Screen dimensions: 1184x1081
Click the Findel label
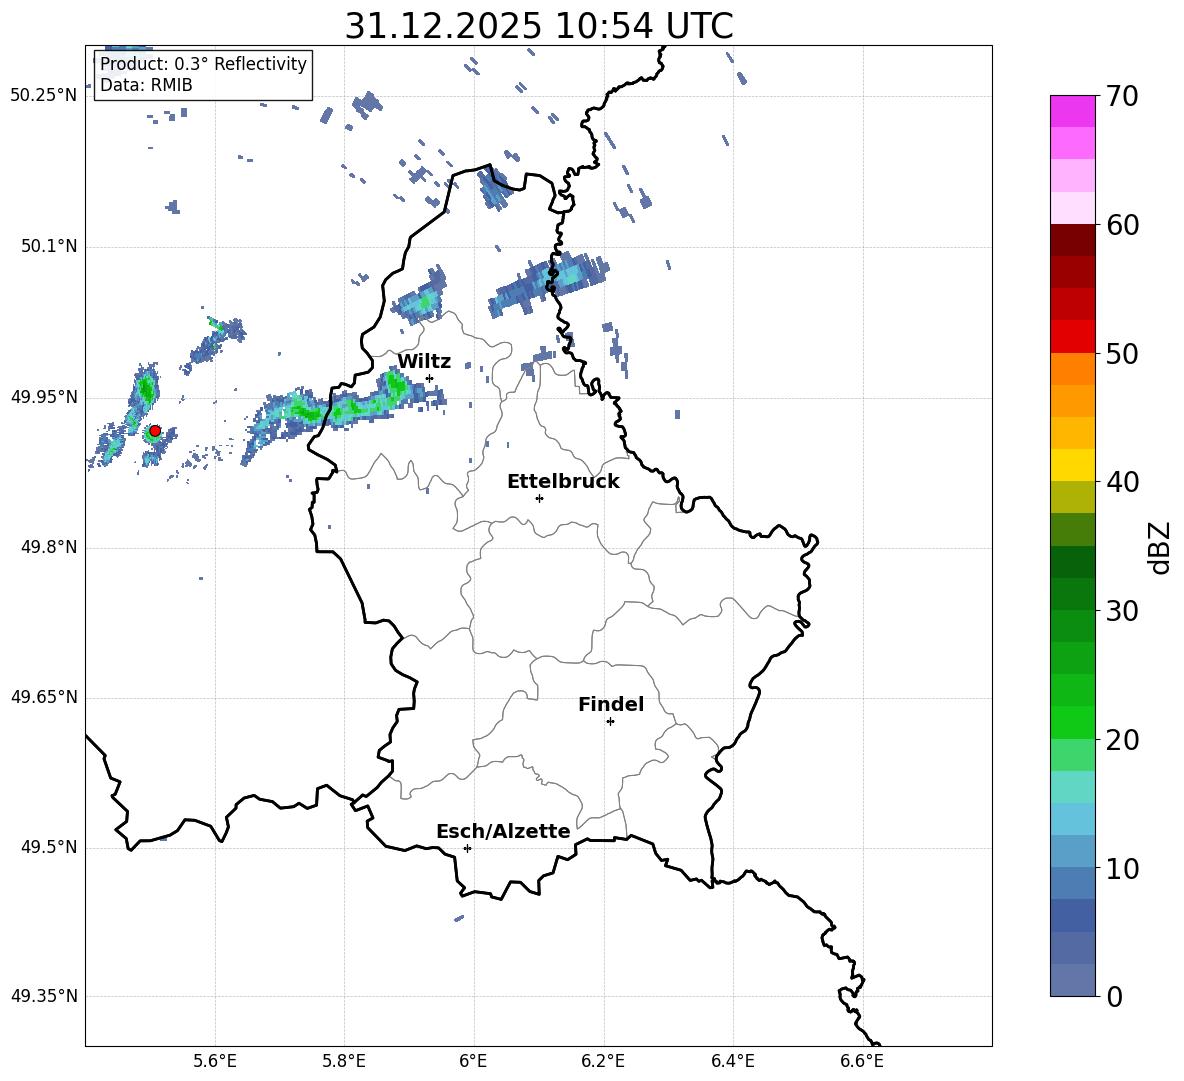point(611,705)
